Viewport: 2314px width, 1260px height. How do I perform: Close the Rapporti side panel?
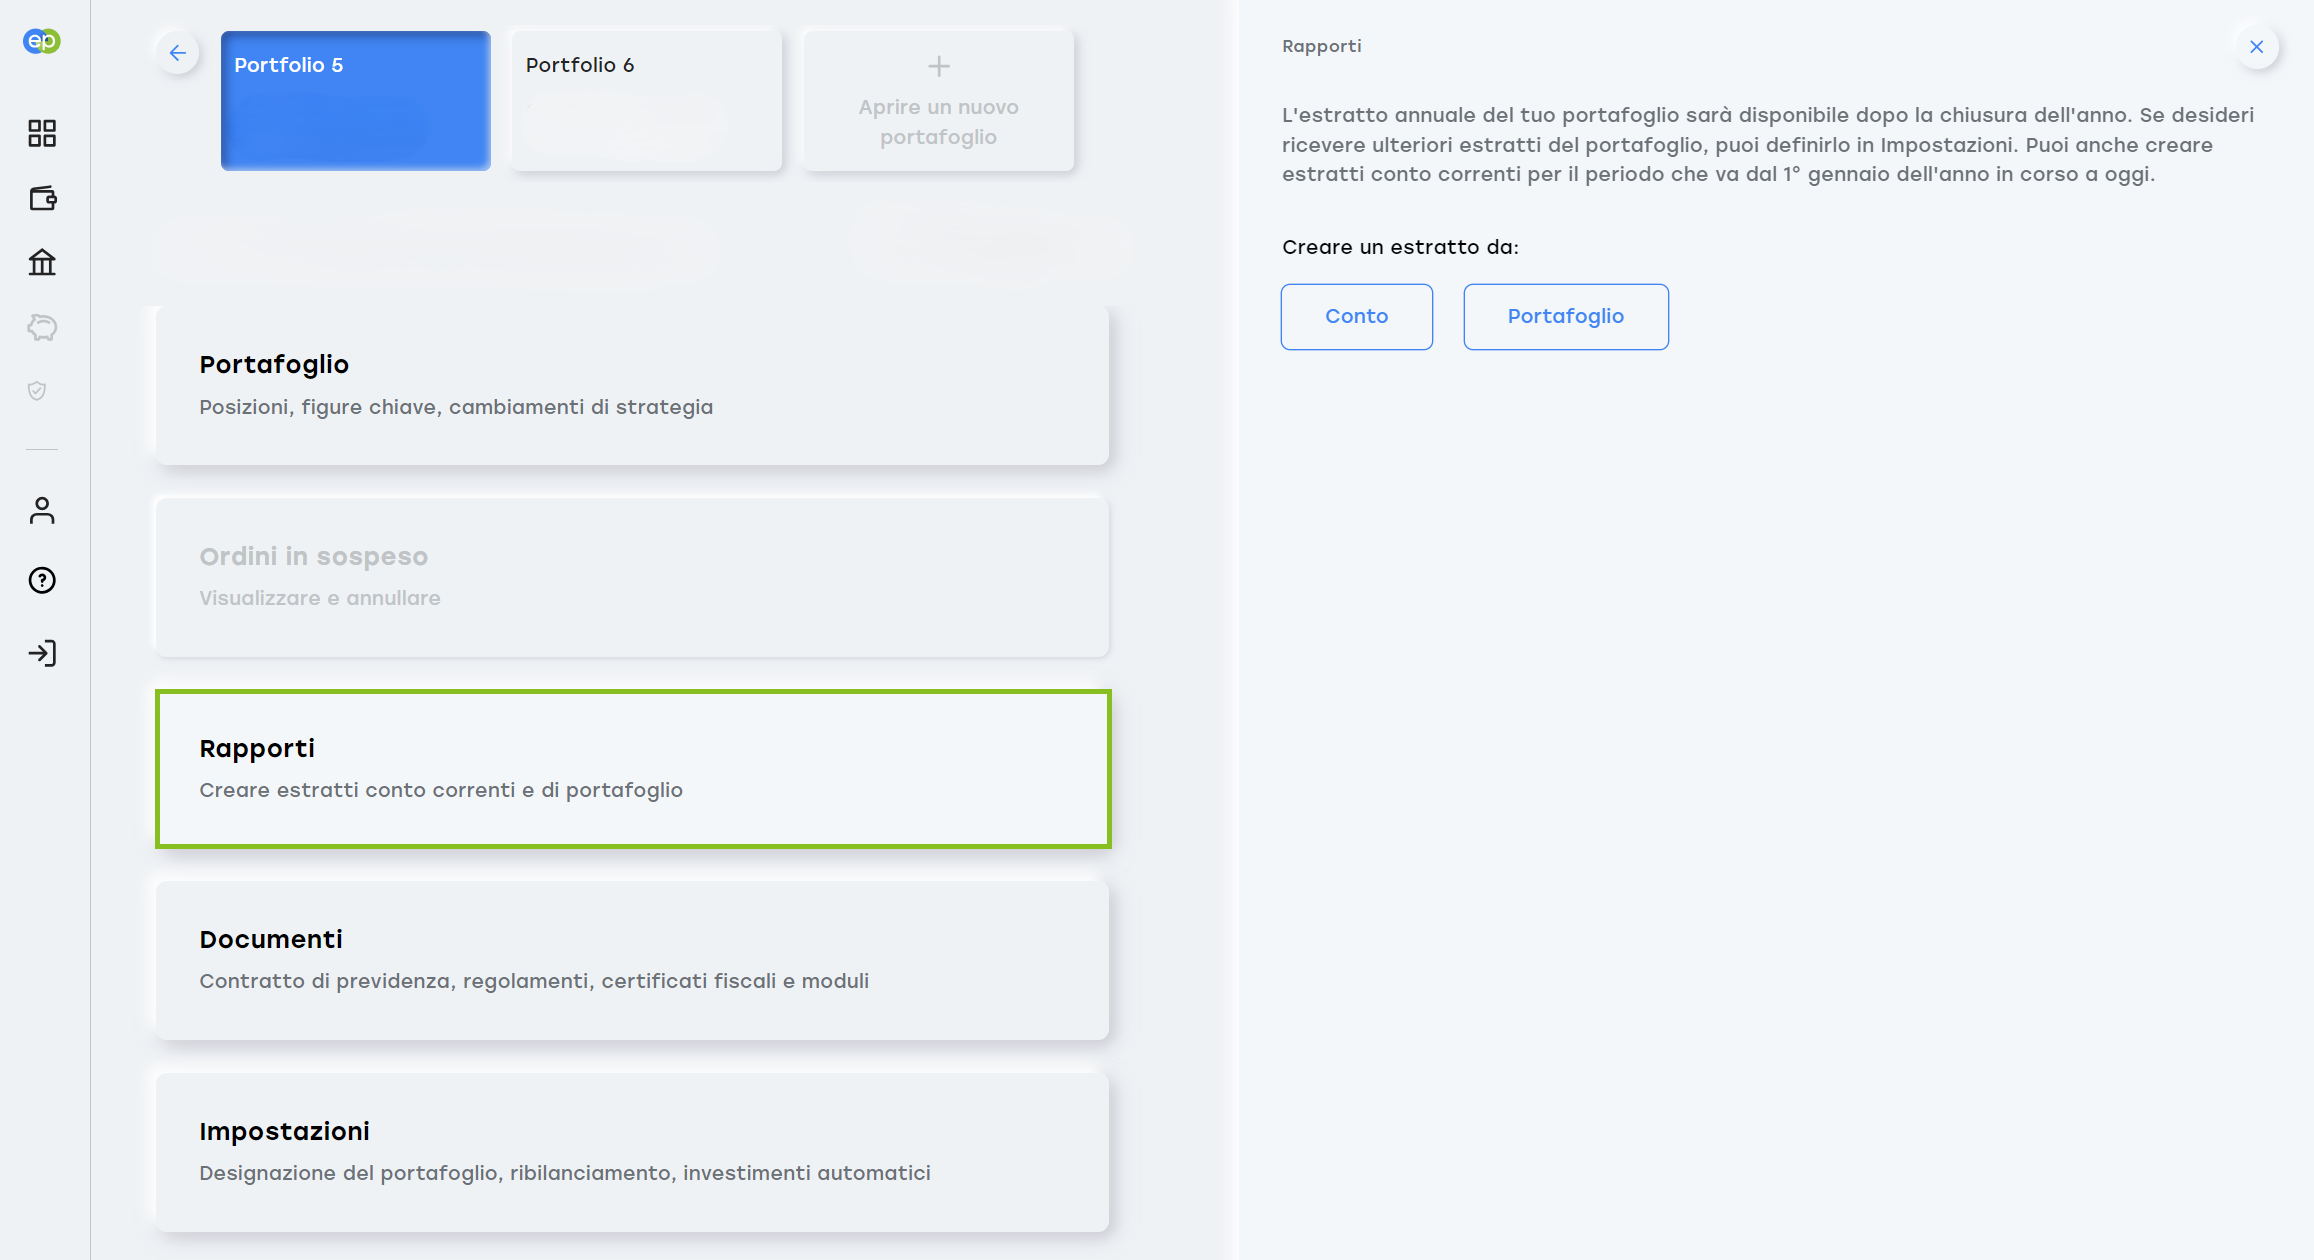(2256, 47)
